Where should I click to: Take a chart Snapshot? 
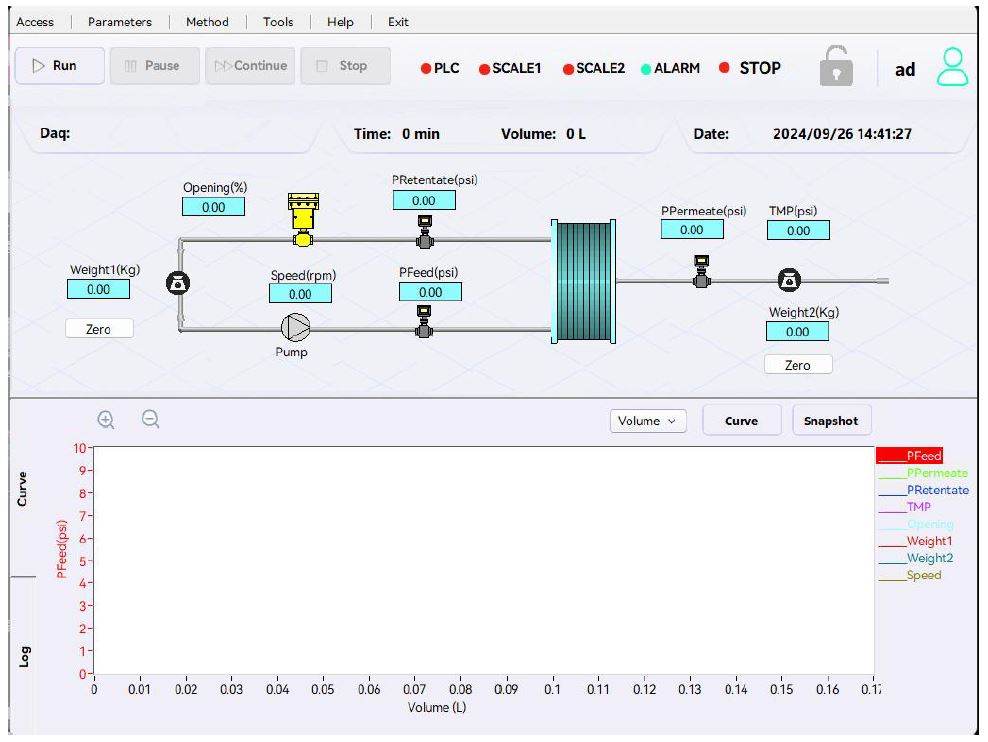pos(831,421)
